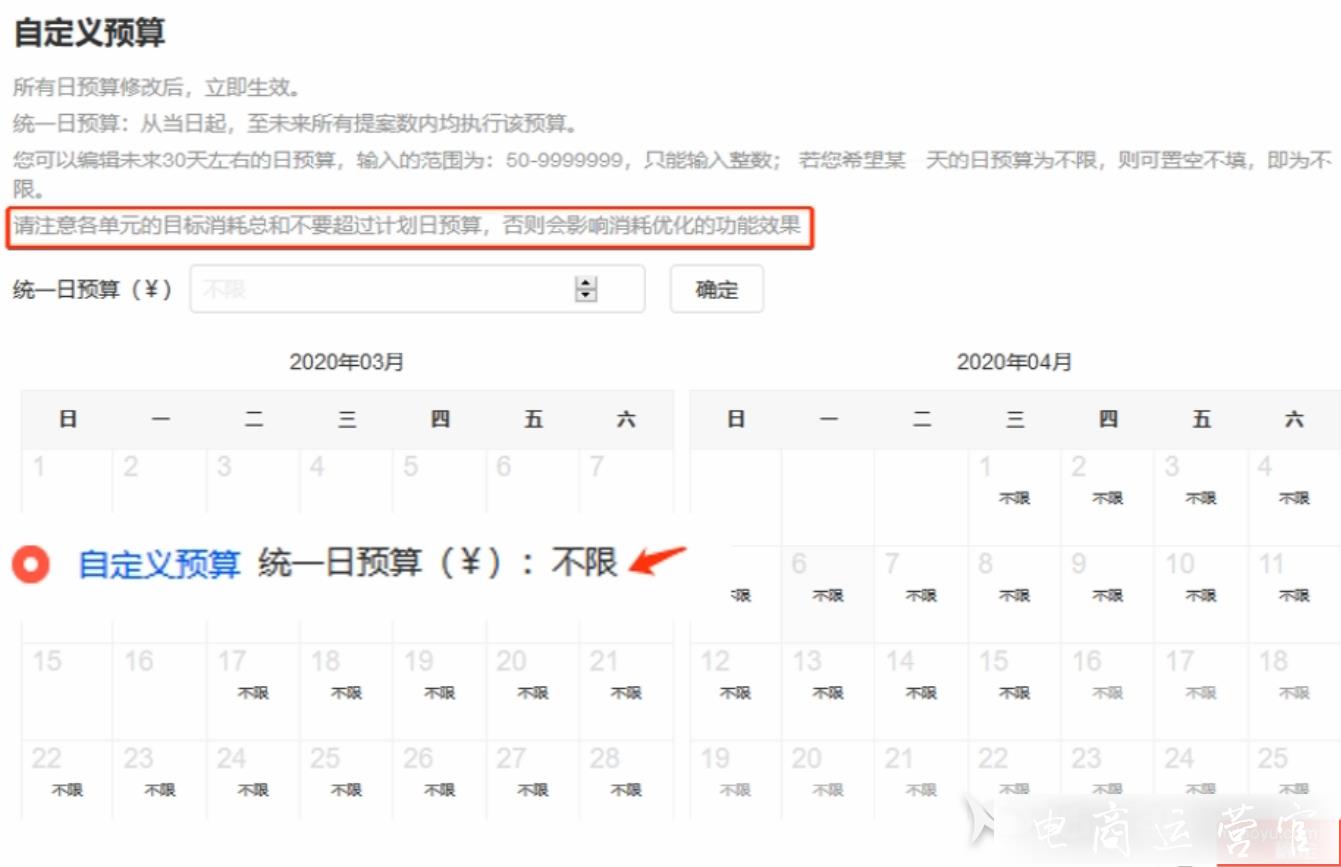Pick April 21 budget cell

921,781
